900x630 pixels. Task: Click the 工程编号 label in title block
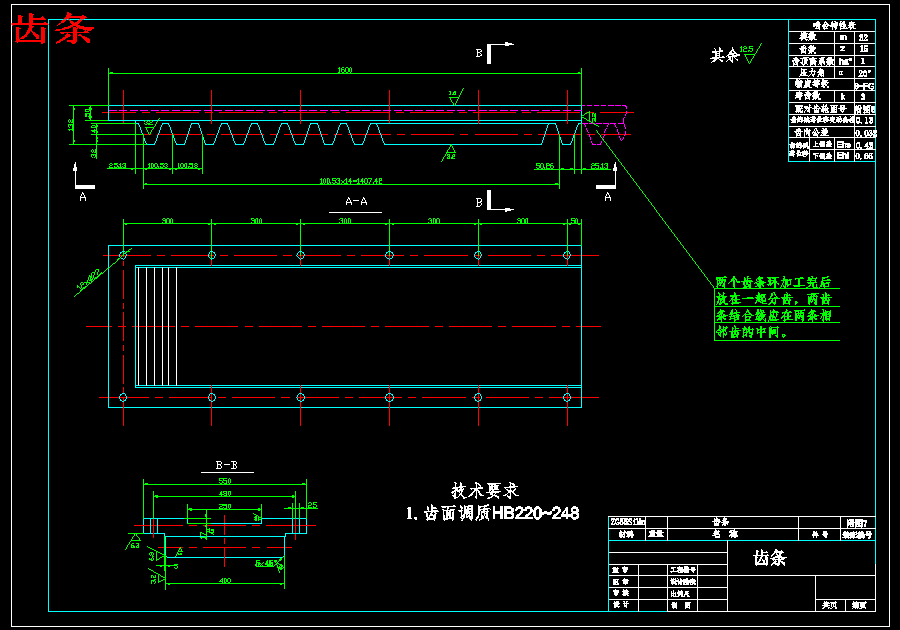point(683,570)
